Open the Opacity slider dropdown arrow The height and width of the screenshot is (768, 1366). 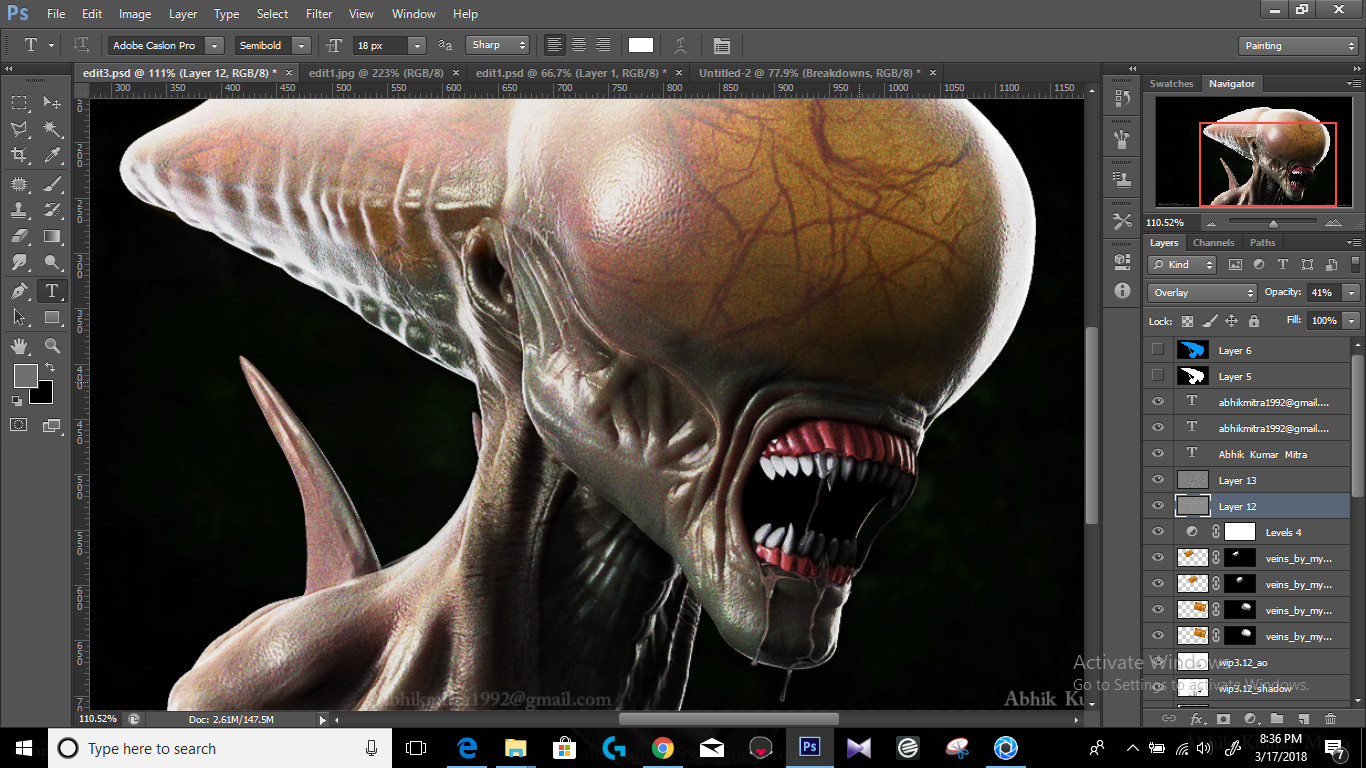pos(1352,292)
